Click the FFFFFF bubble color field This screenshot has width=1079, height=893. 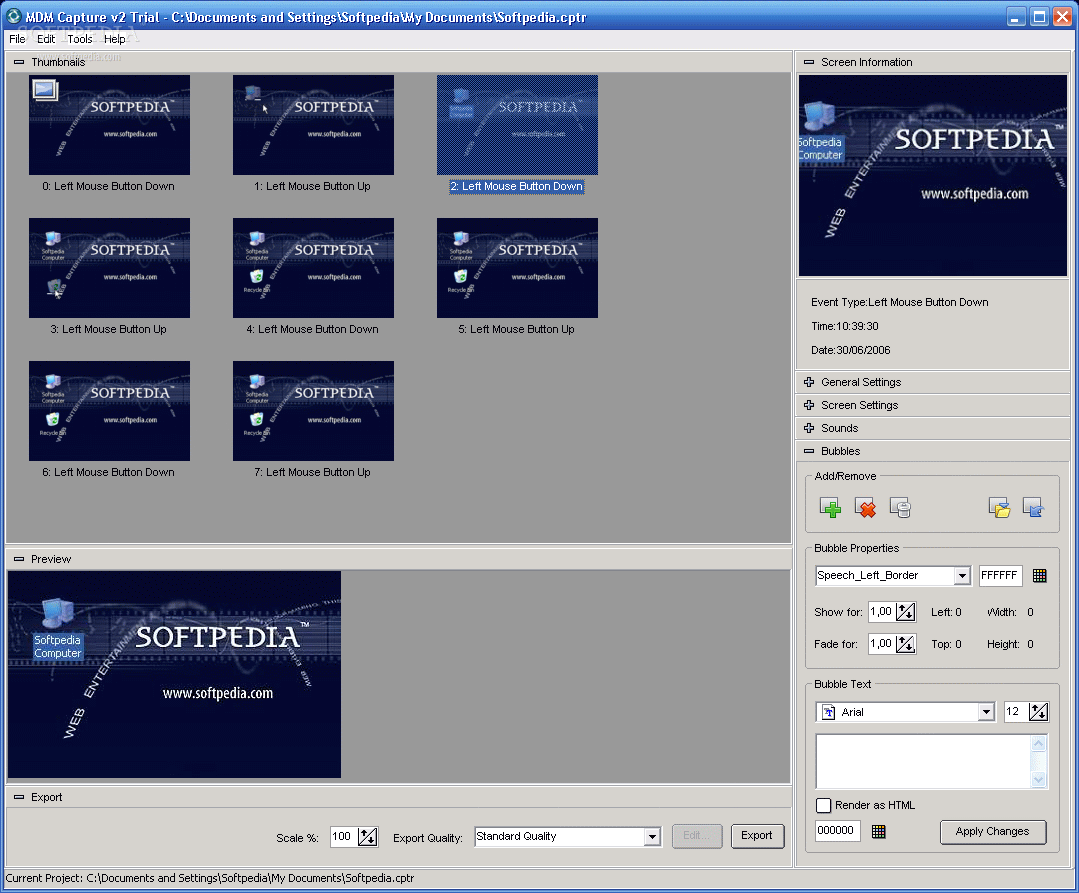pyautogui.click(x=1001, y=576)
